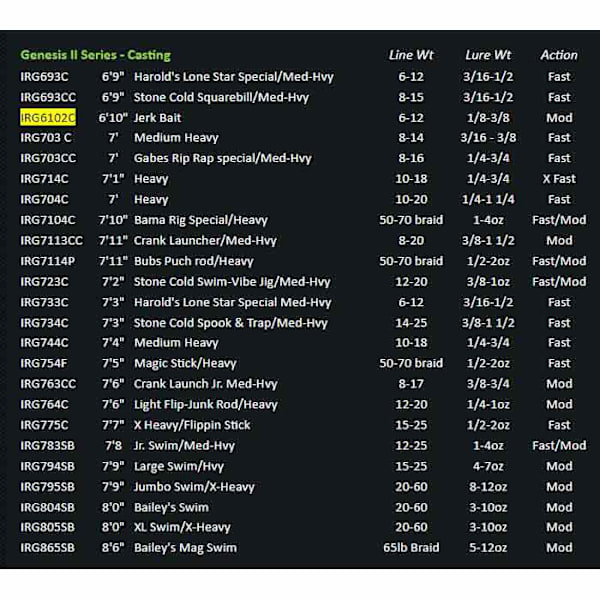Click Stone Cold Squarebill/Med-Hvy description
The width and height of the screenshot is (600, 600).
[221, 97]
